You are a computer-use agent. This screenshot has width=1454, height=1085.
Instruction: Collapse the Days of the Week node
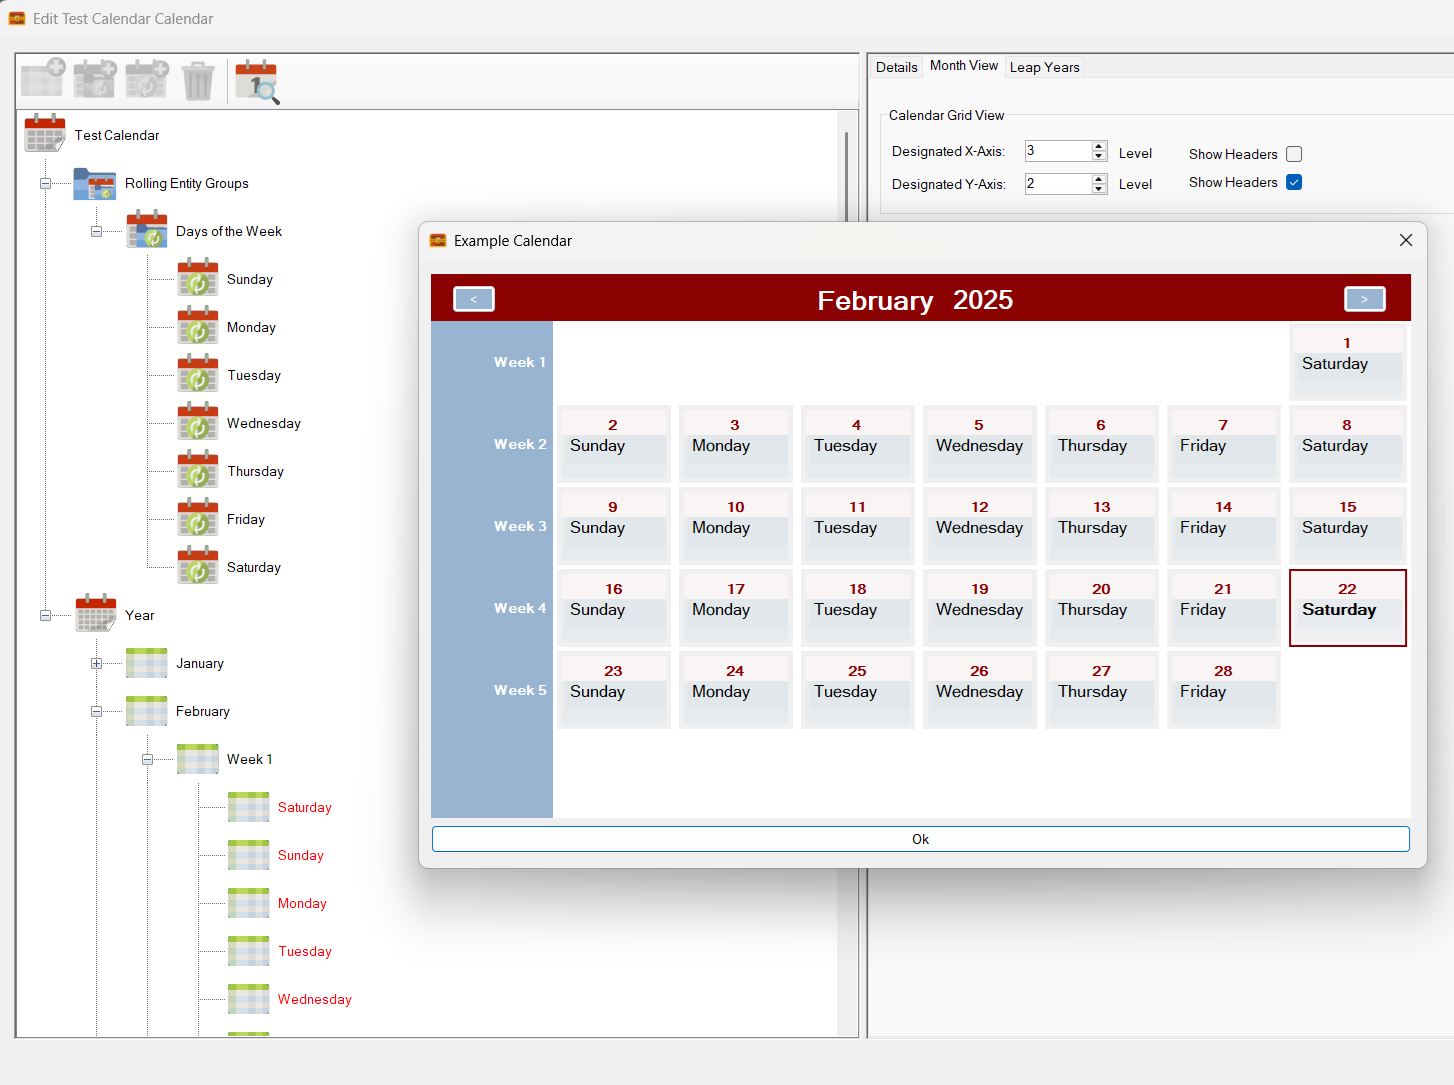coord(96,231)
